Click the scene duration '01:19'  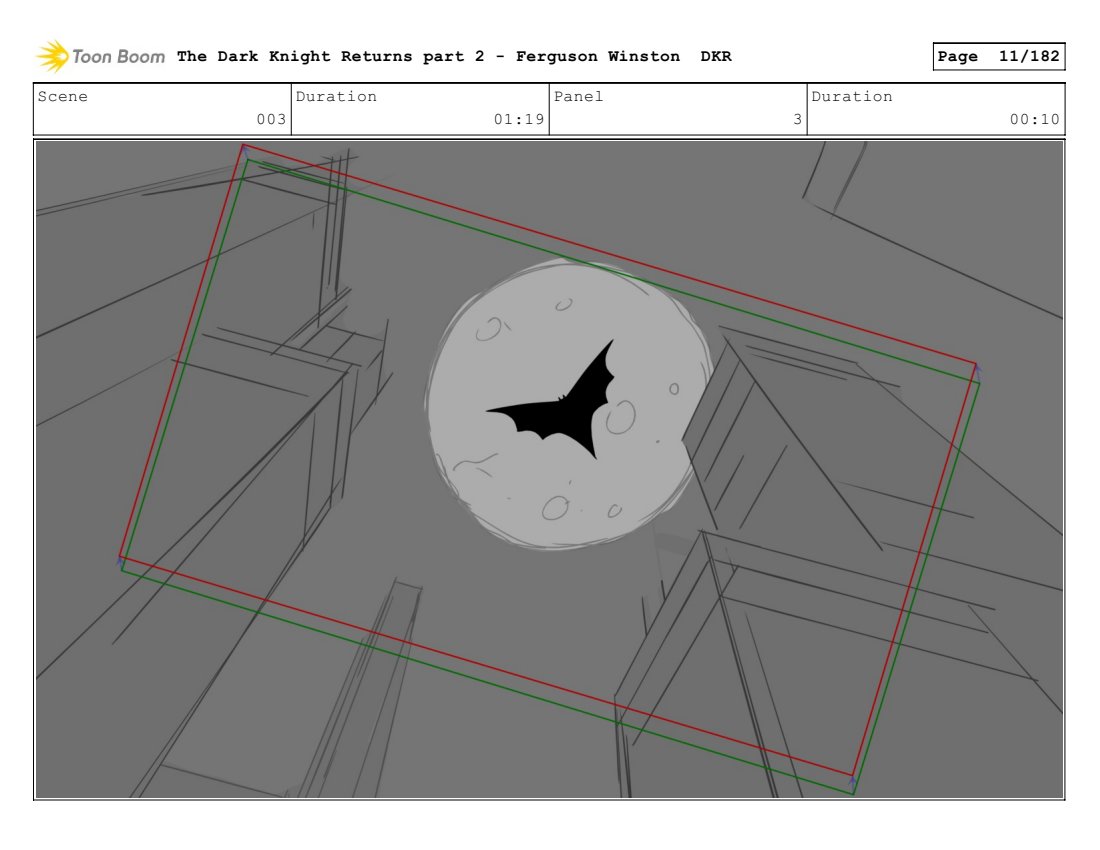519,119
